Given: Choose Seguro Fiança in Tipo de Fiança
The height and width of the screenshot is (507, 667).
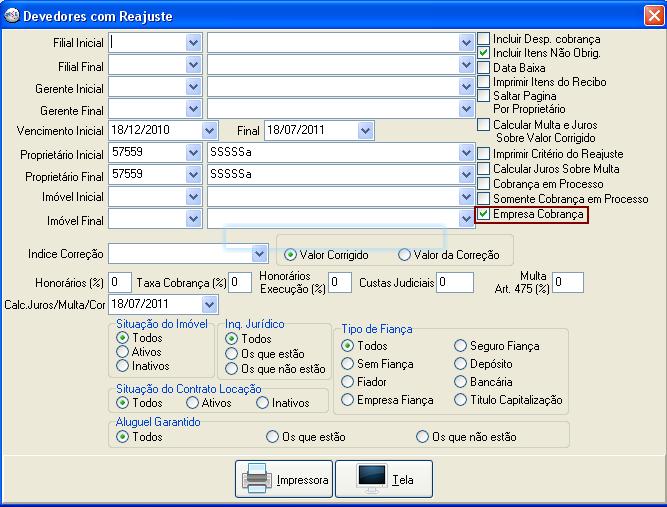Looking at the screenshot, I should pos(461,346).
